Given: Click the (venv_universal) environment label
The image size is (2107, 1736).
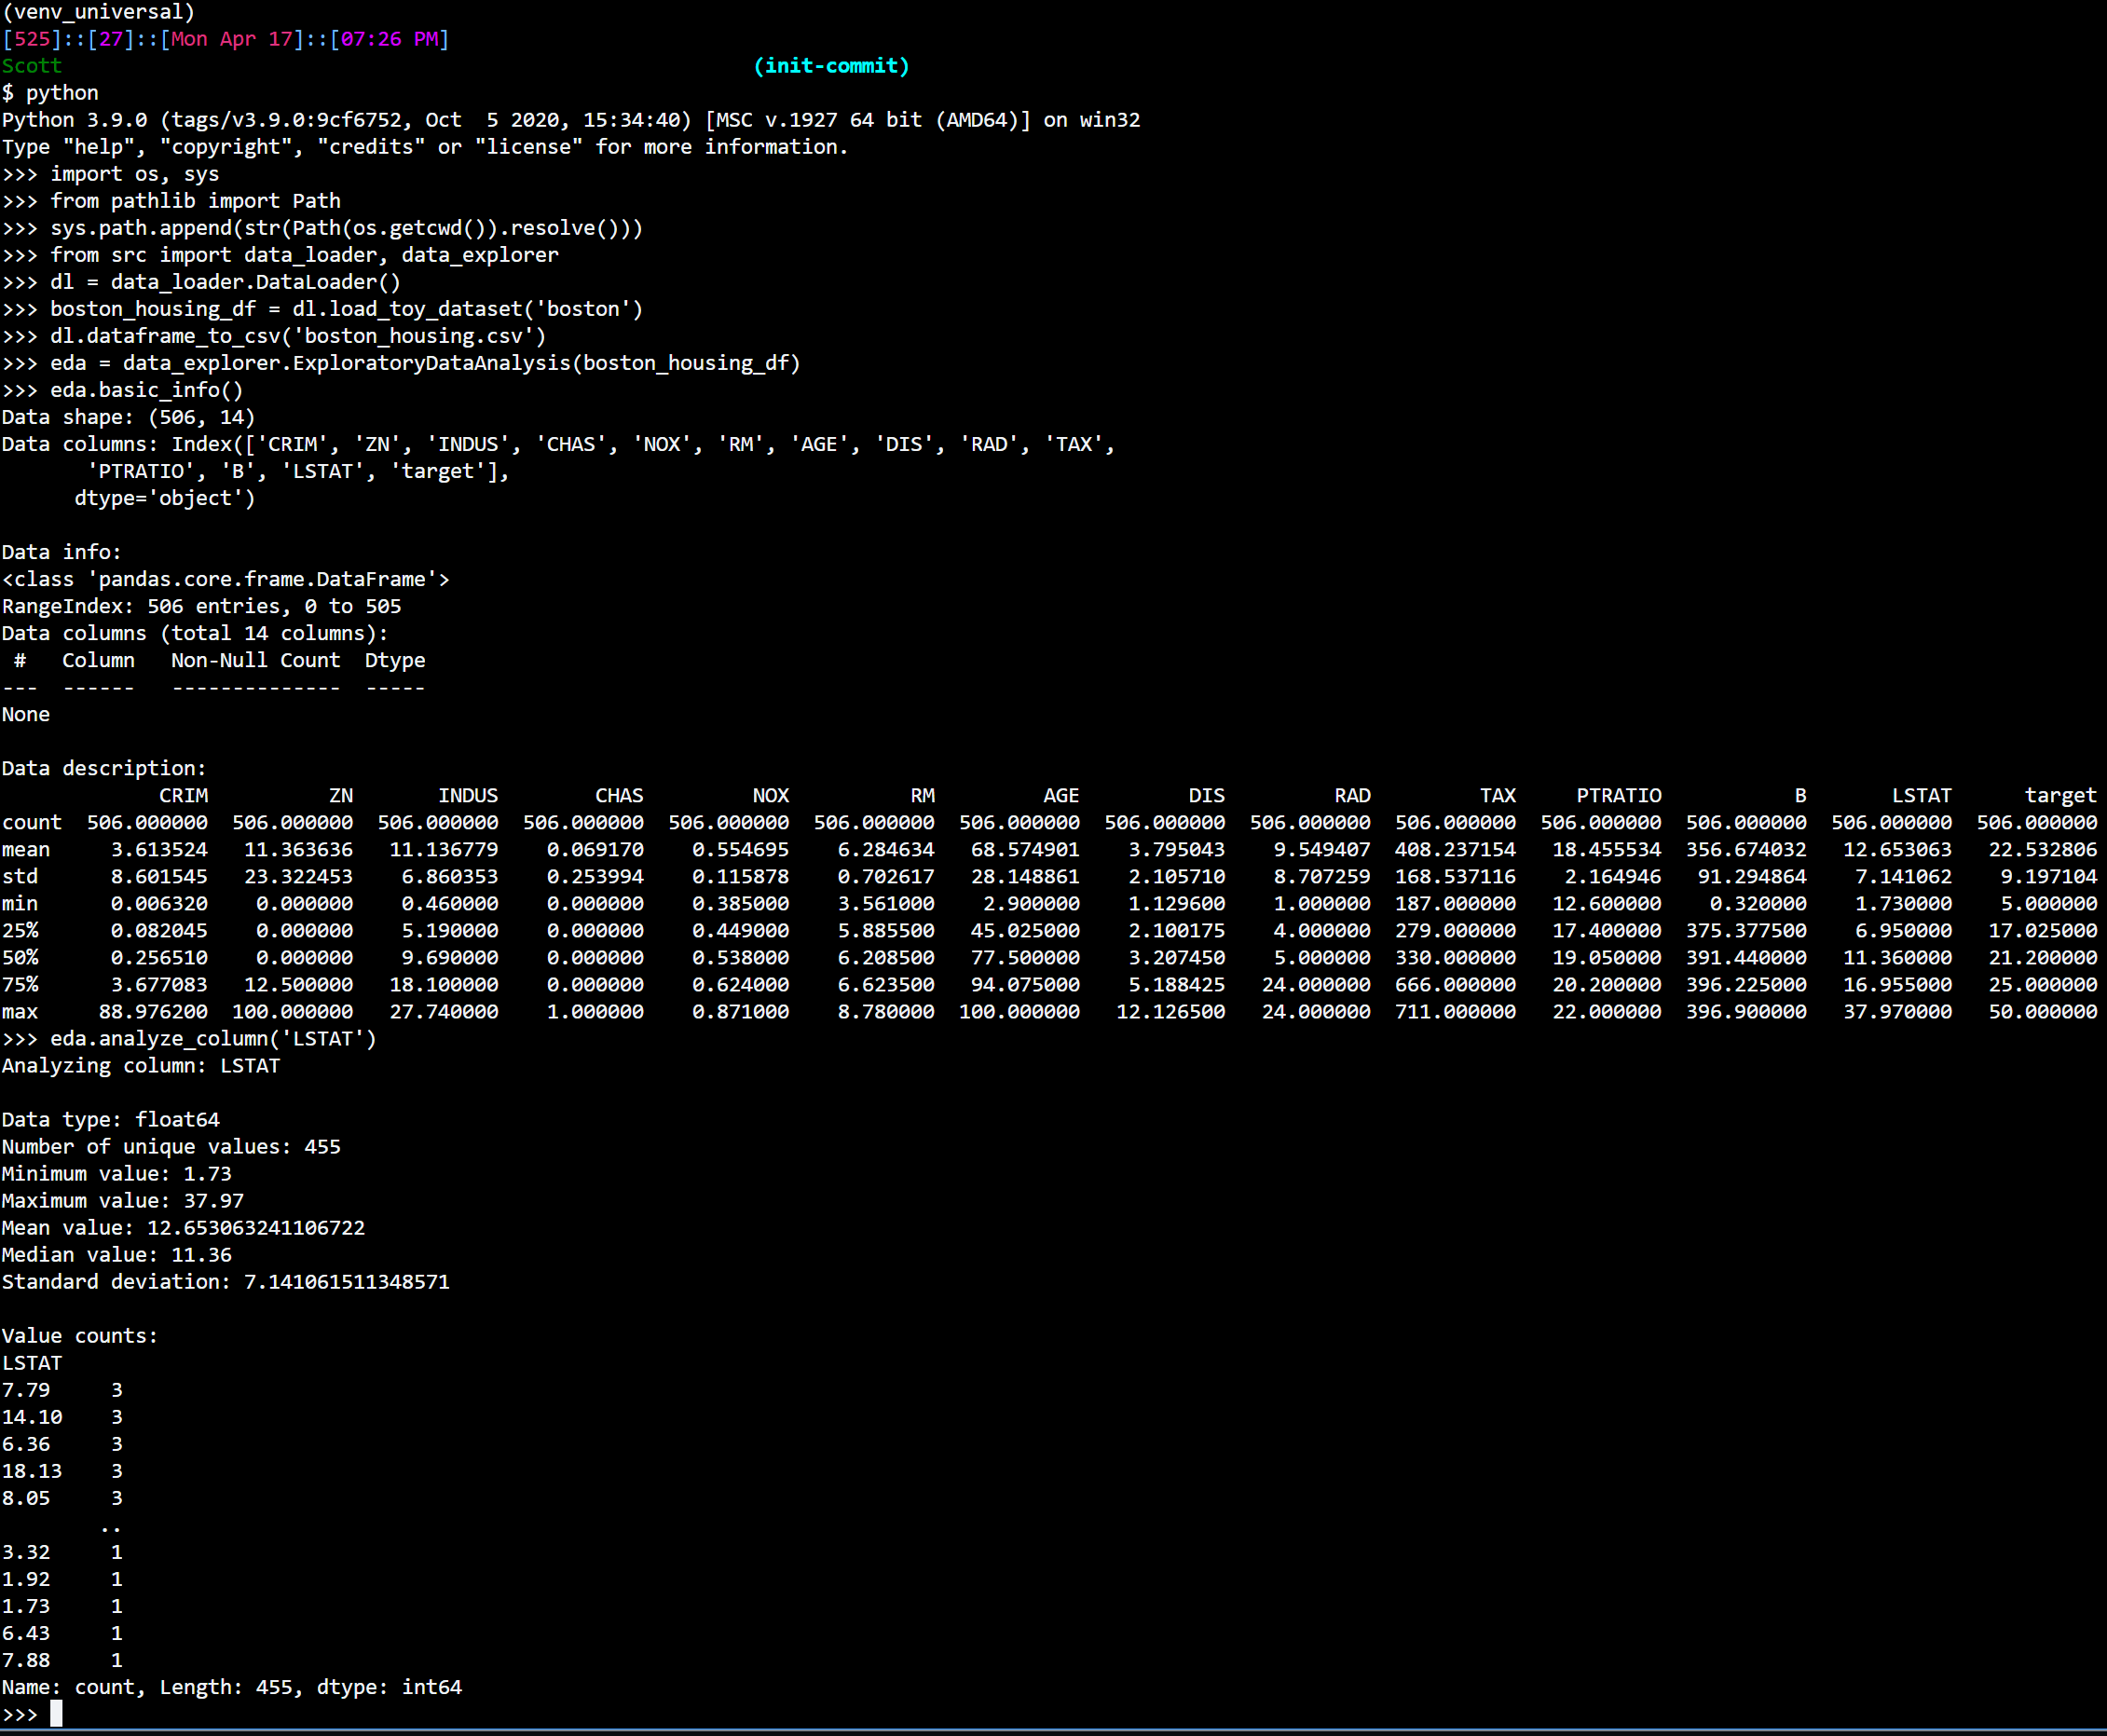Looking at the screenshot, I should (x=98, y=12).
